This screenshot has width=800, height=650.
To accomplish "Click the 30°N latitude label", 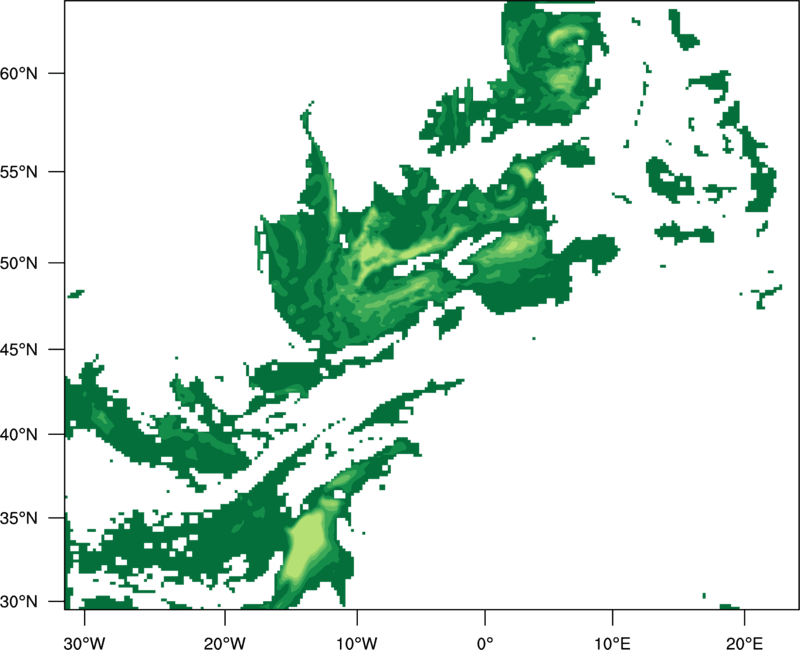I will (18, 602).
